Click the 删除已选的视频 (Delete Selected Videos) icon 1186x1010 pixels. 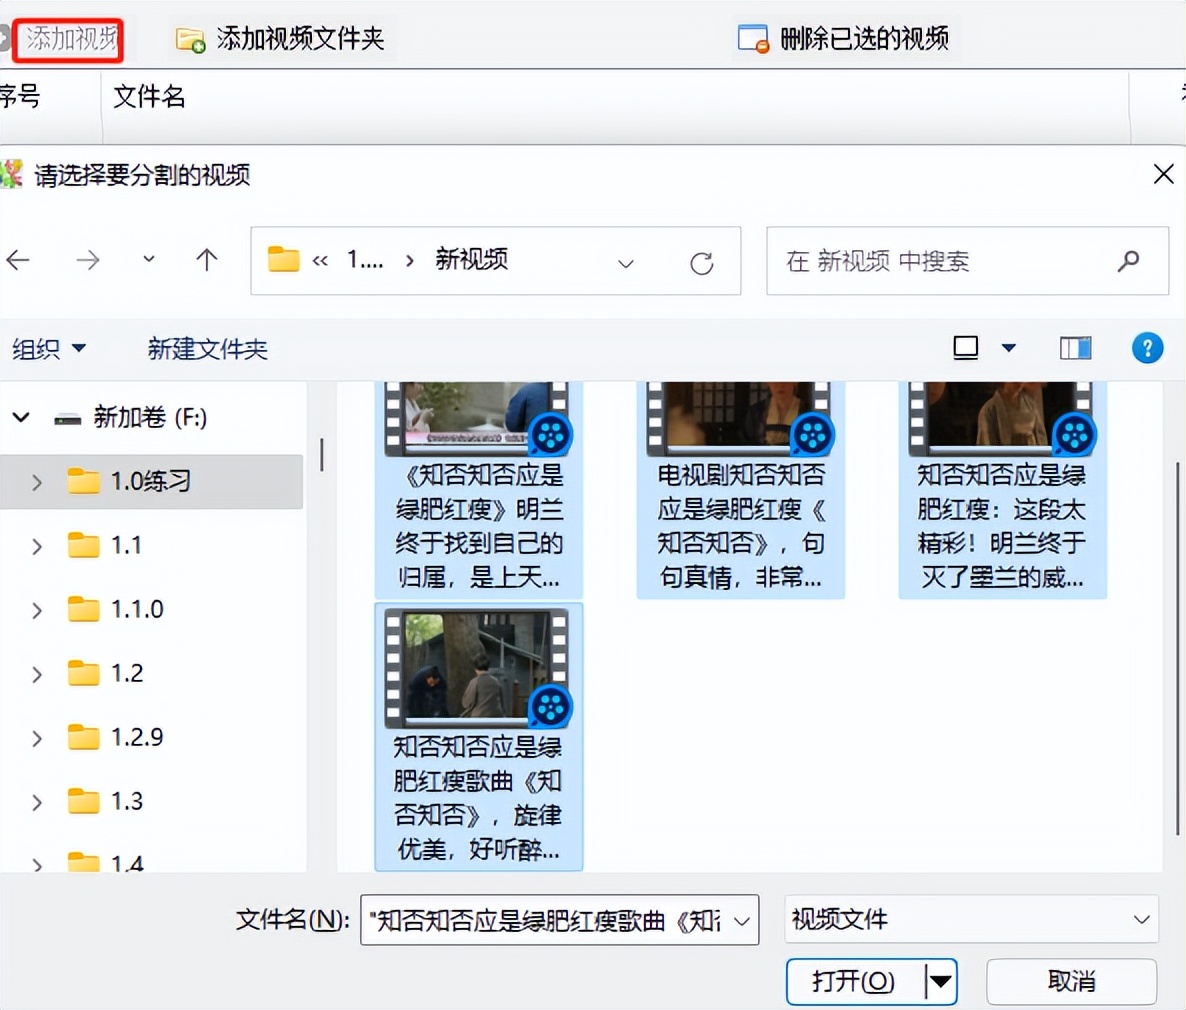click(x=753, y=39)
